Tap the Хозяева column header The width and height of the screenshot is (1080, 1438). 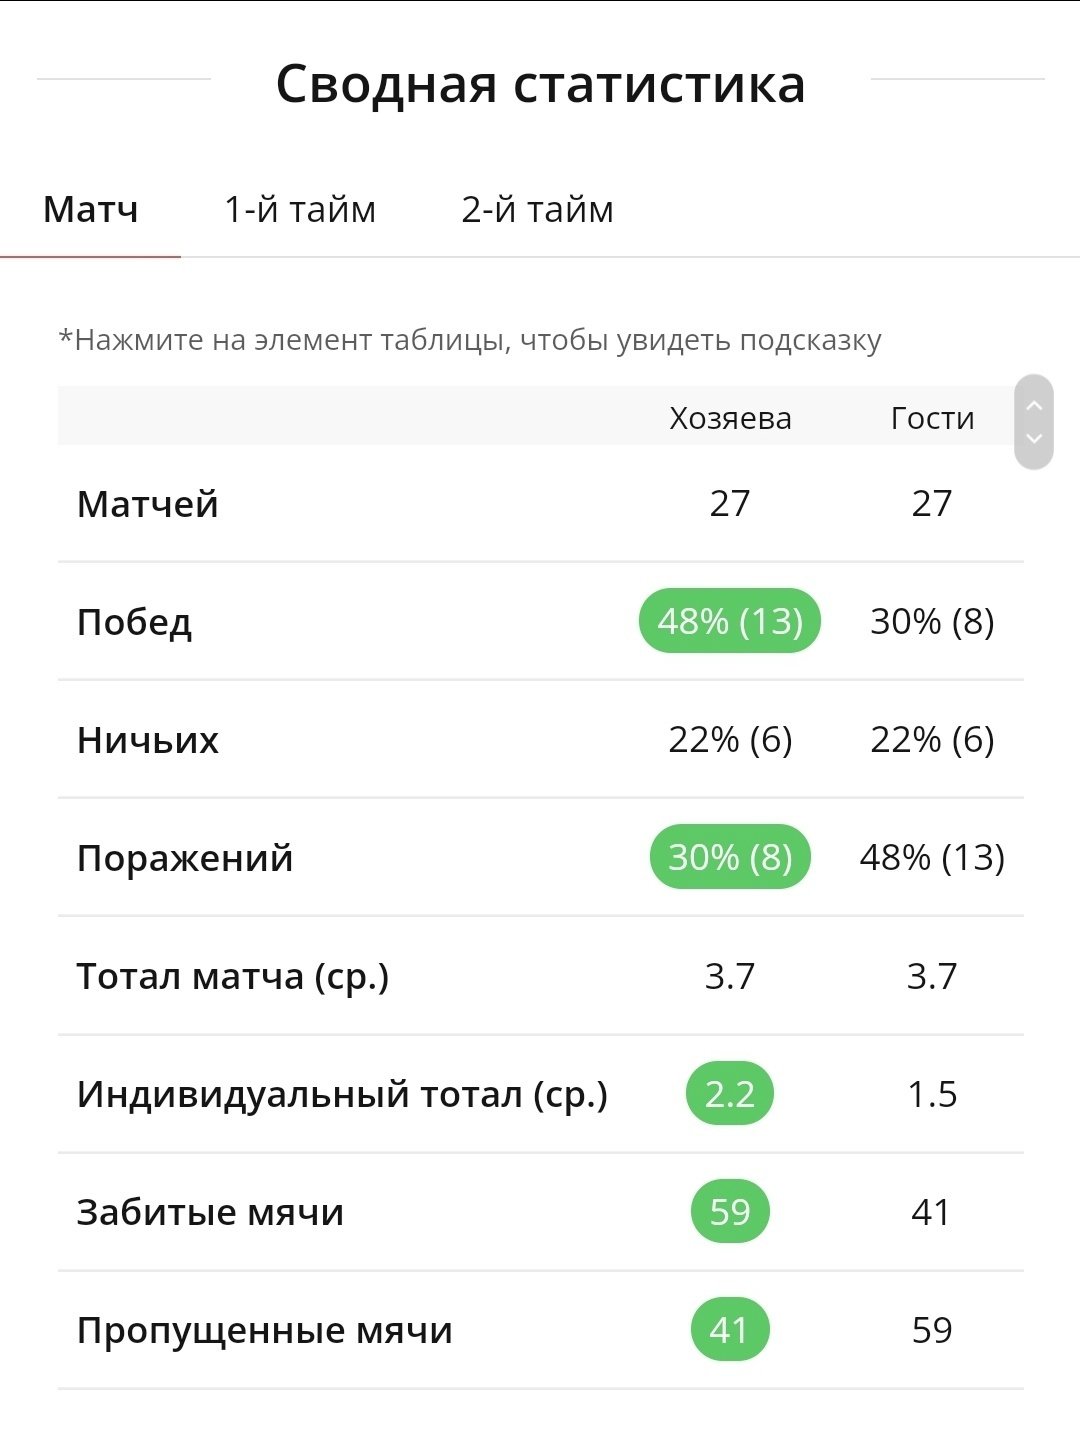pos(730,418)
